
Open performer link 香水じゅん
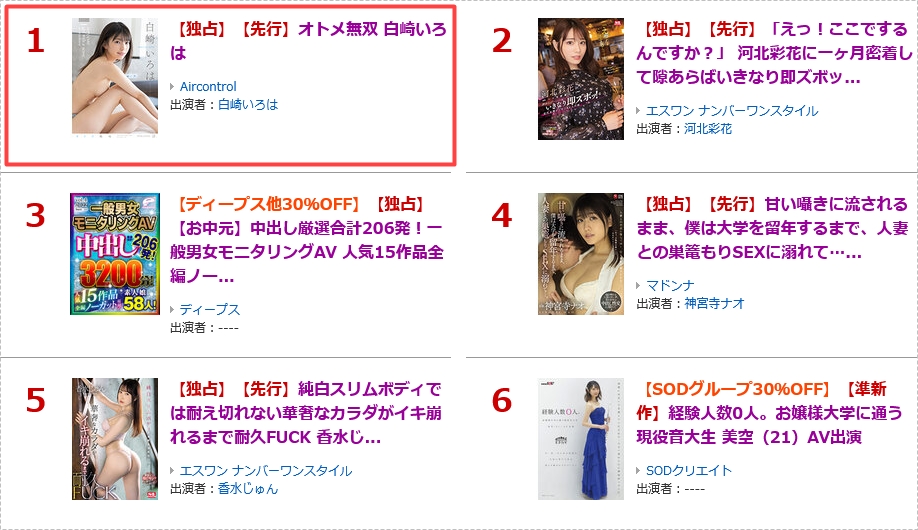click(248, 488)
